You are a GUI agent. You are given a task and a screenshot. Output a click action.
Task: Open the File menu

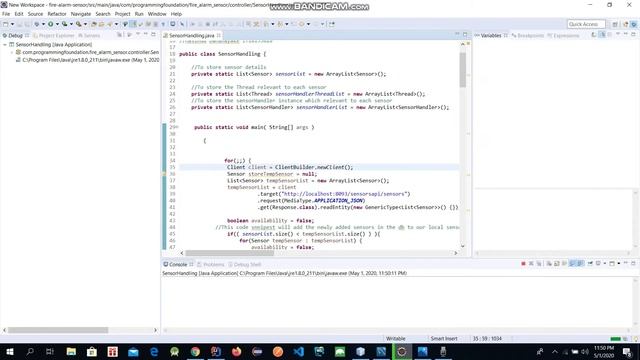pos(6,14)
